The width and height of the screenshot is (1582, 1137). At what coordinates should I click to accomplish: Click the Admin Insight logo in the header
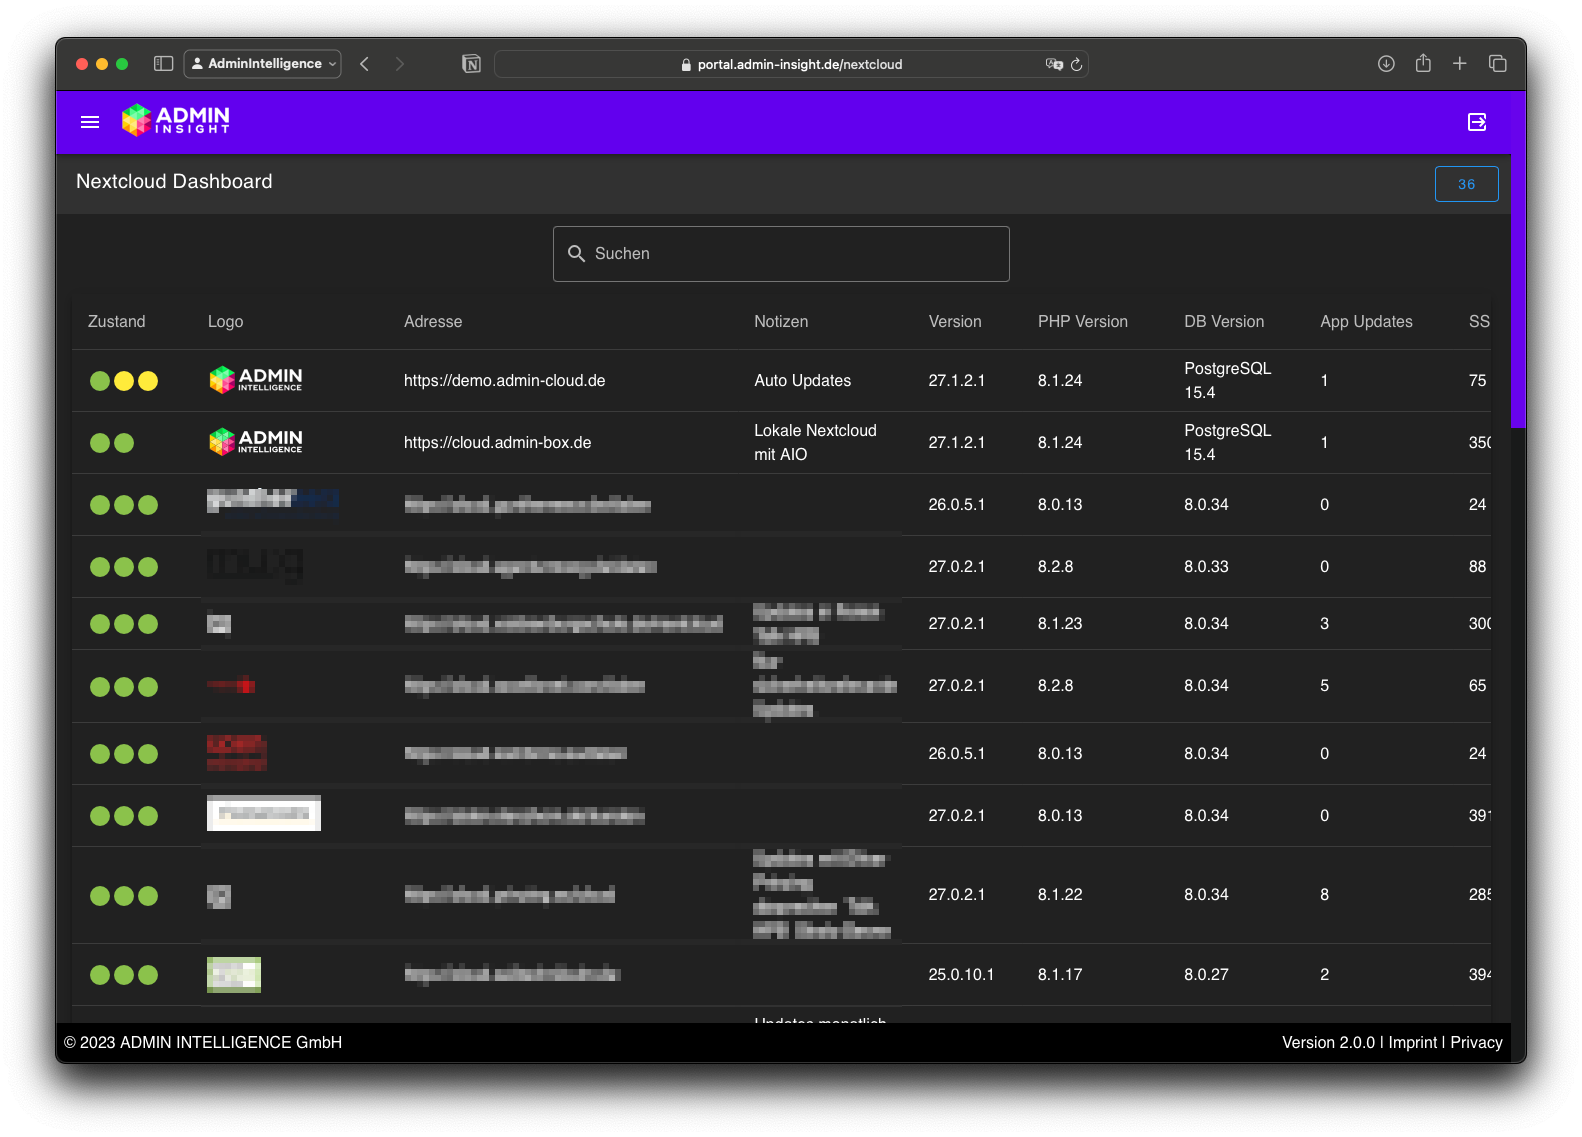[176, 120]
